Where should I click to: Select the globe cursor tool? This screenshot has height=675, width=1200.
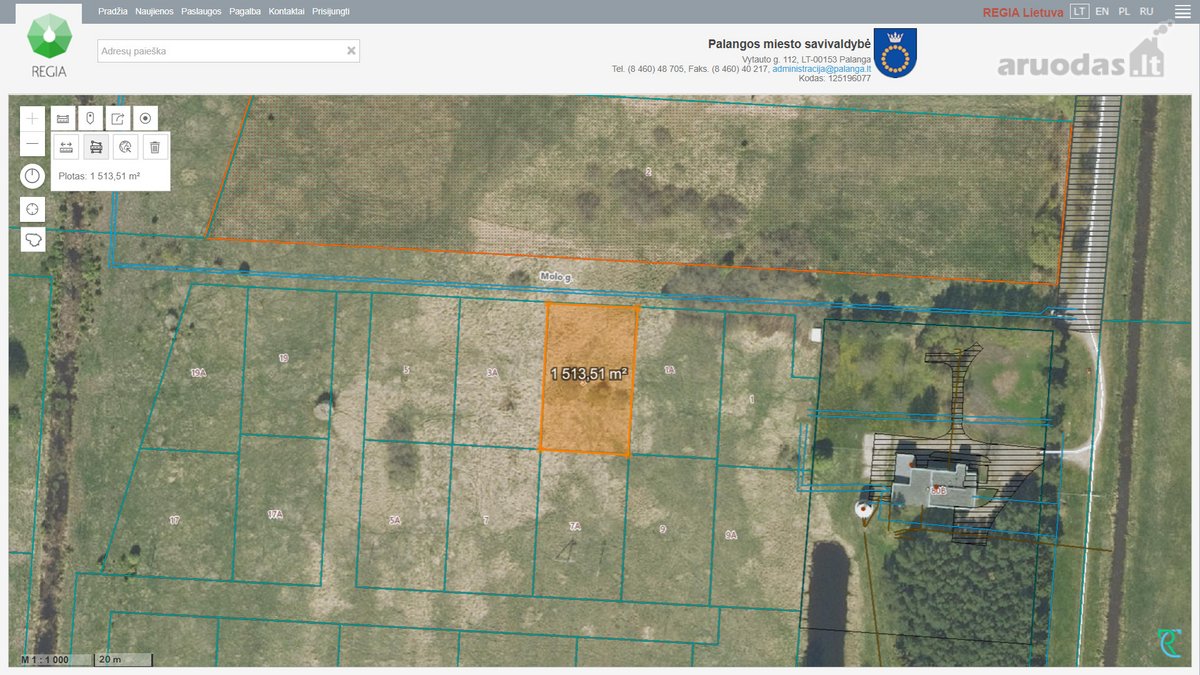[x=125, y=147]
